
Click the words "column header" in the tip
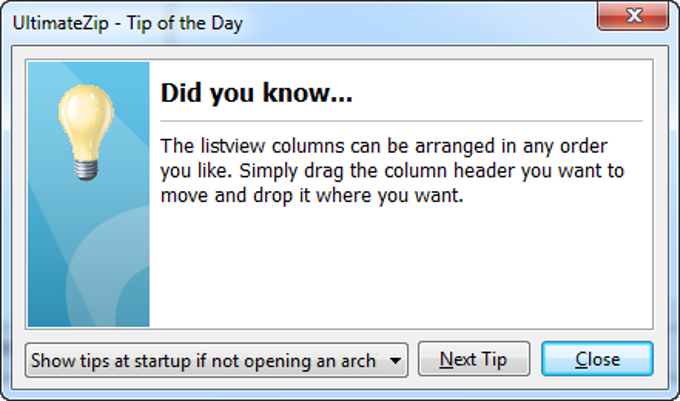click(x=431, y=171)
